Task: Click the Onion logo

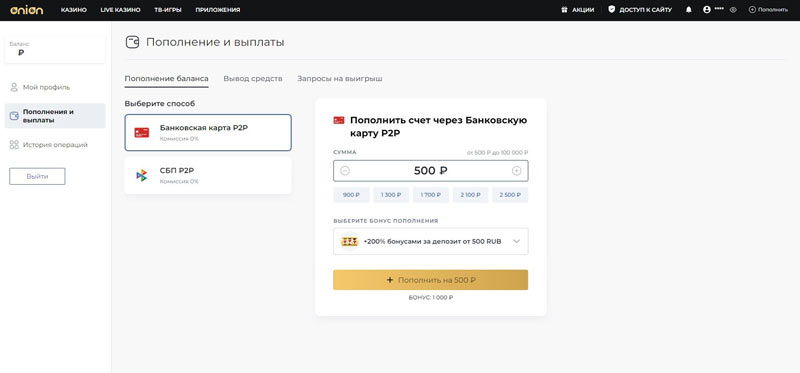Action: point(27,10)
